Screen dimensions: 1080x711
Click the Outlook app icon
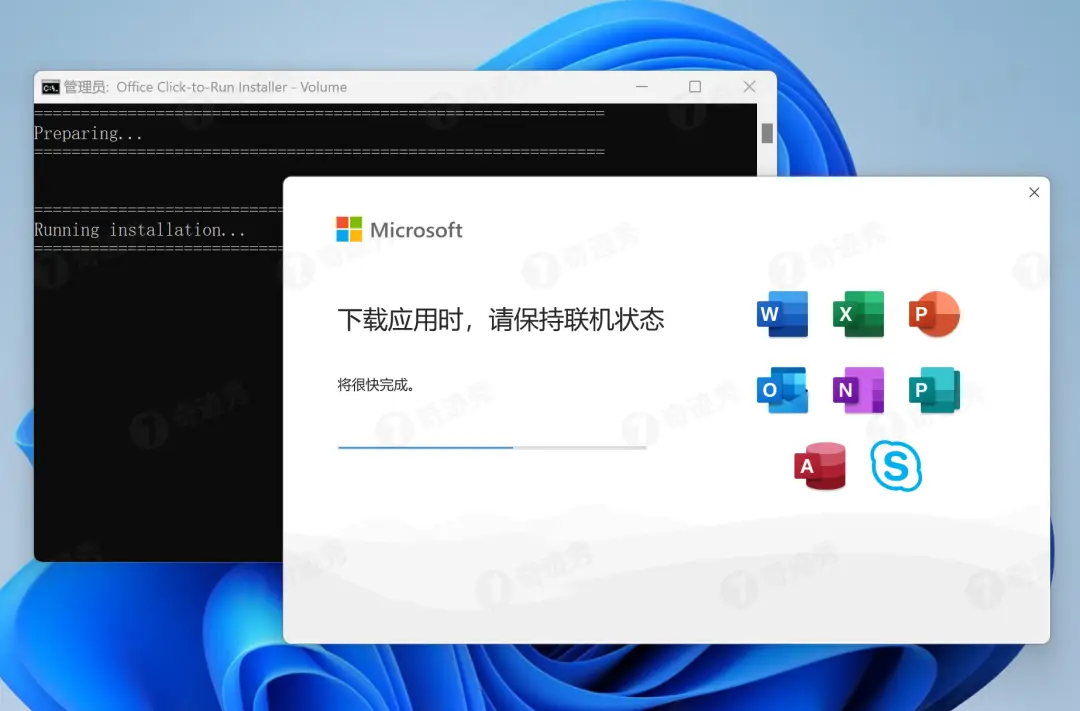pos(781,390)
